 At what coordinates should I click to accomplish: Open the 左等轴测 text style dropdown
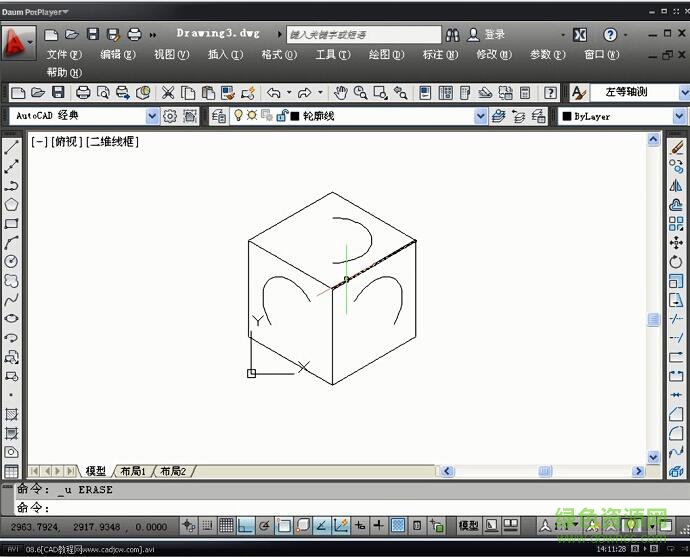pyautogui.click(x=680, y=93)
